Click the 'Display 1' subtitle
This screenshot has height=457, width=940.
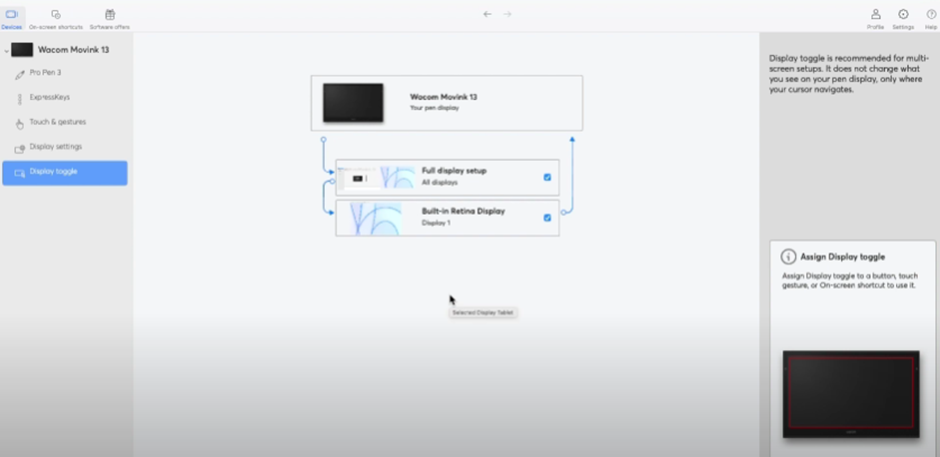pyautogui.click(x=436, y=223)
